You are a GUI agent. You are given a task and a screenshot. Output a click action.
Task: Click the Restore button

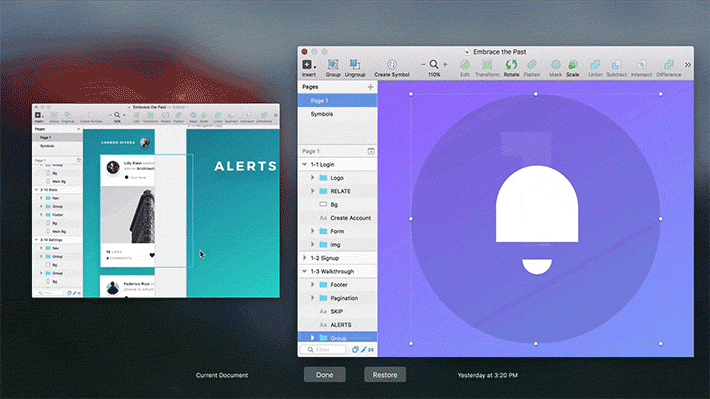pos(385,375)
